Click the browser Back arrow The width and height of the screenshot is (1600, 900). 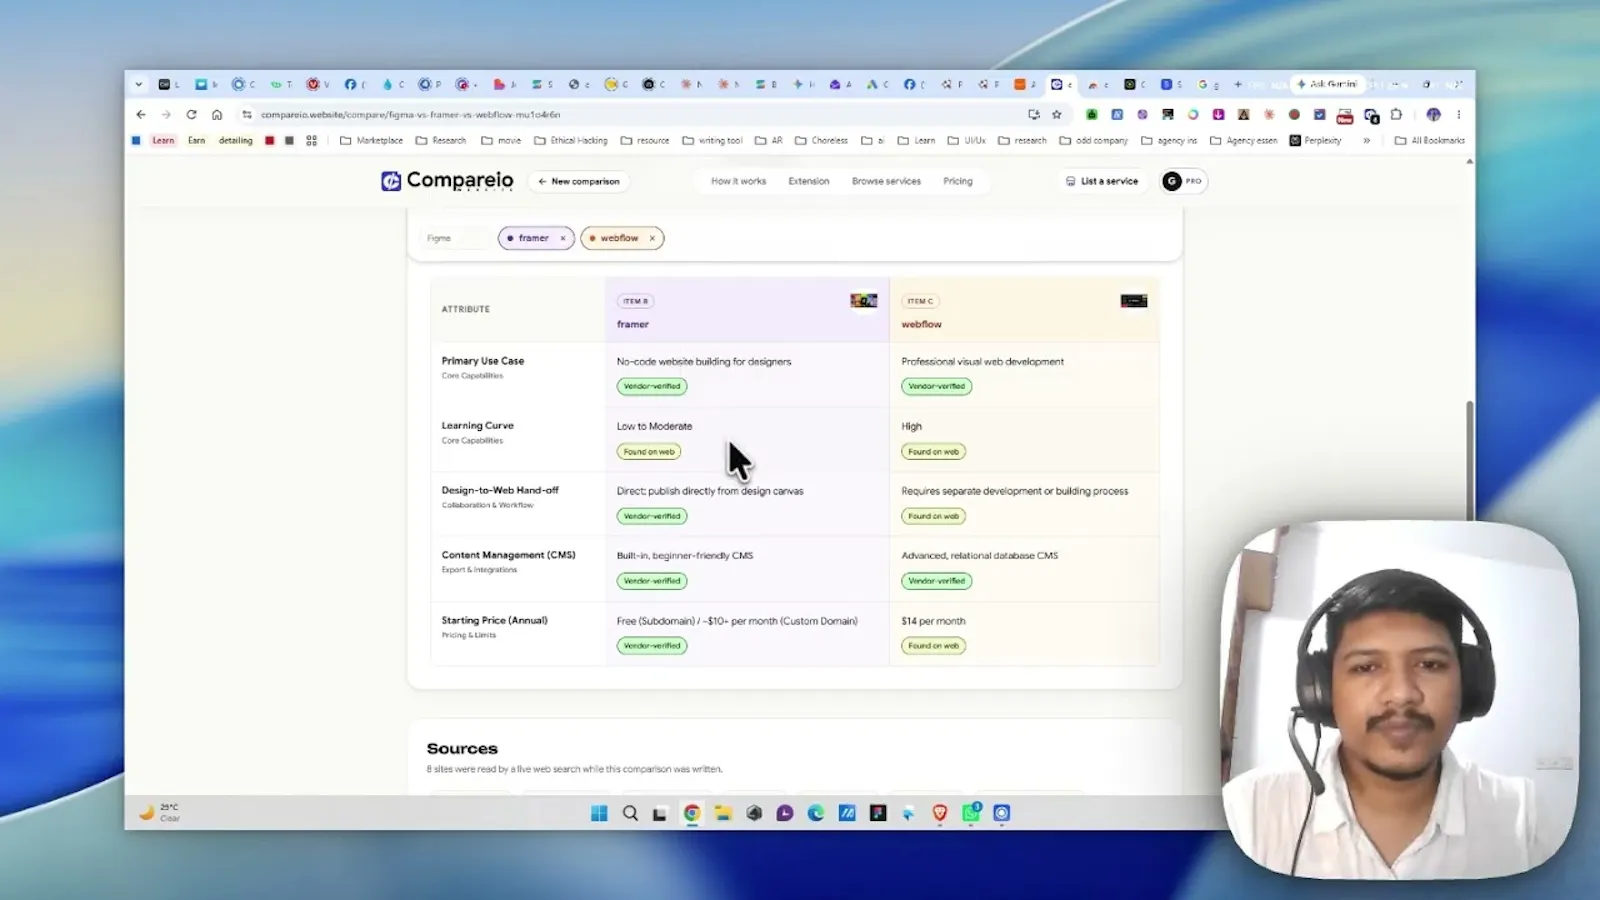pyautogui.click(x=141, y=115)
